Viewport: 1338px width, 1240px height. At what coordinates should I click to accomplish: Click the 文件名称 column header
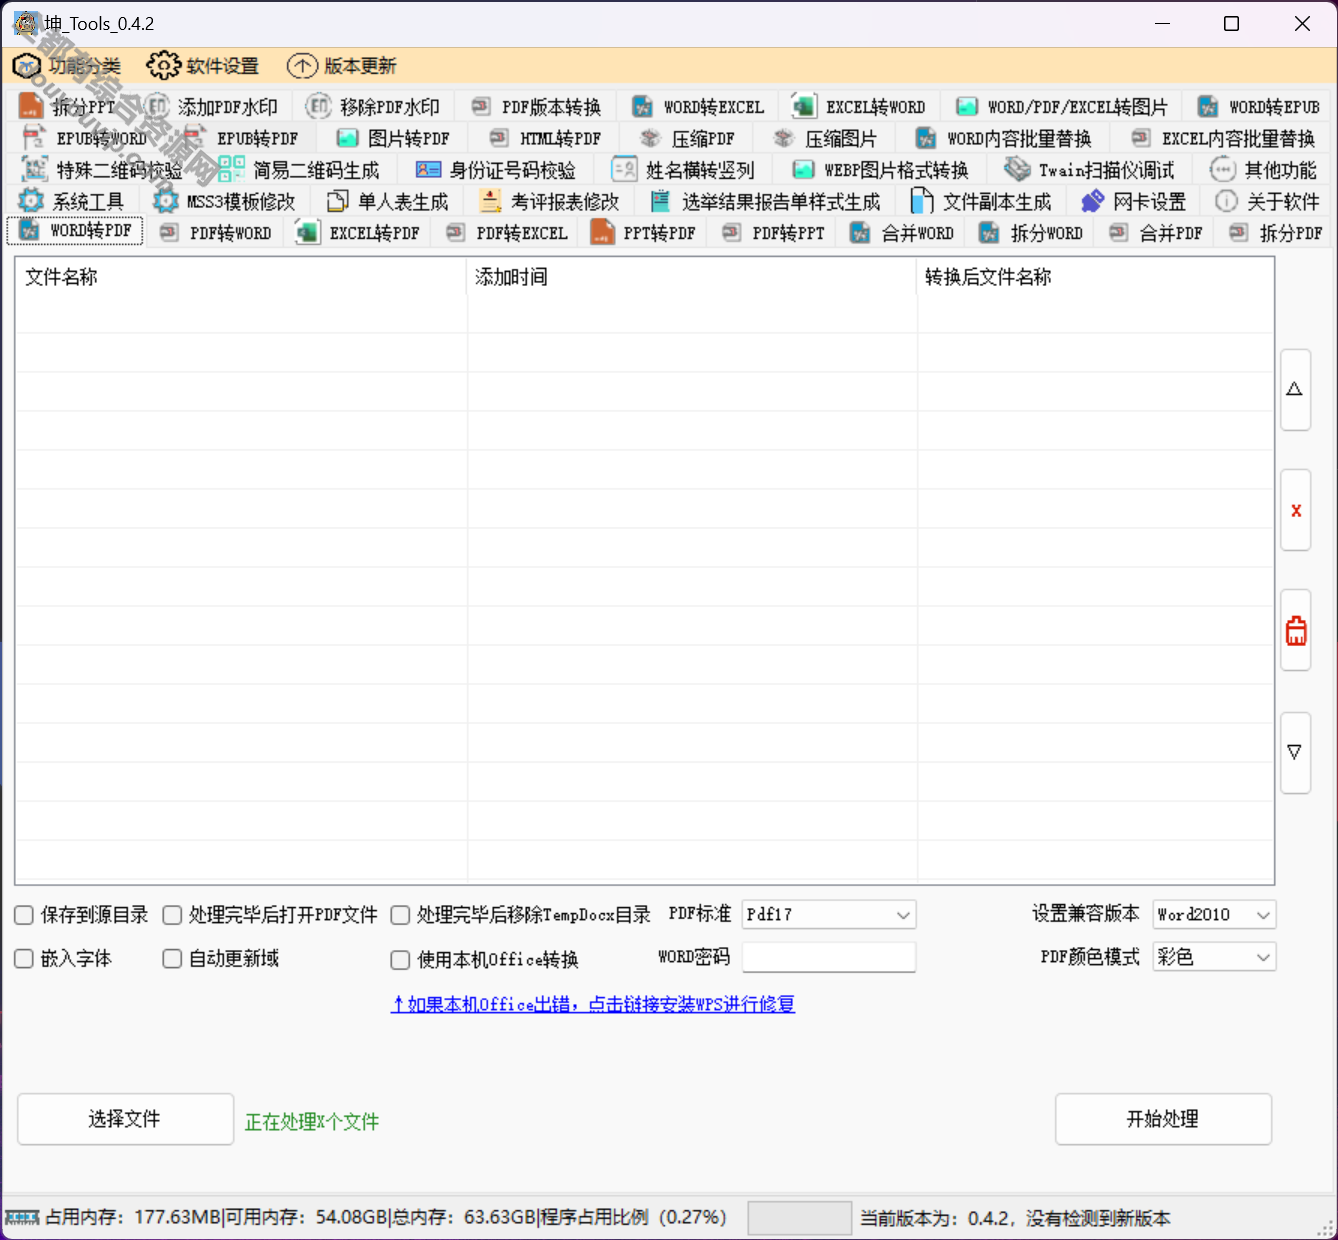pos(241,277)
